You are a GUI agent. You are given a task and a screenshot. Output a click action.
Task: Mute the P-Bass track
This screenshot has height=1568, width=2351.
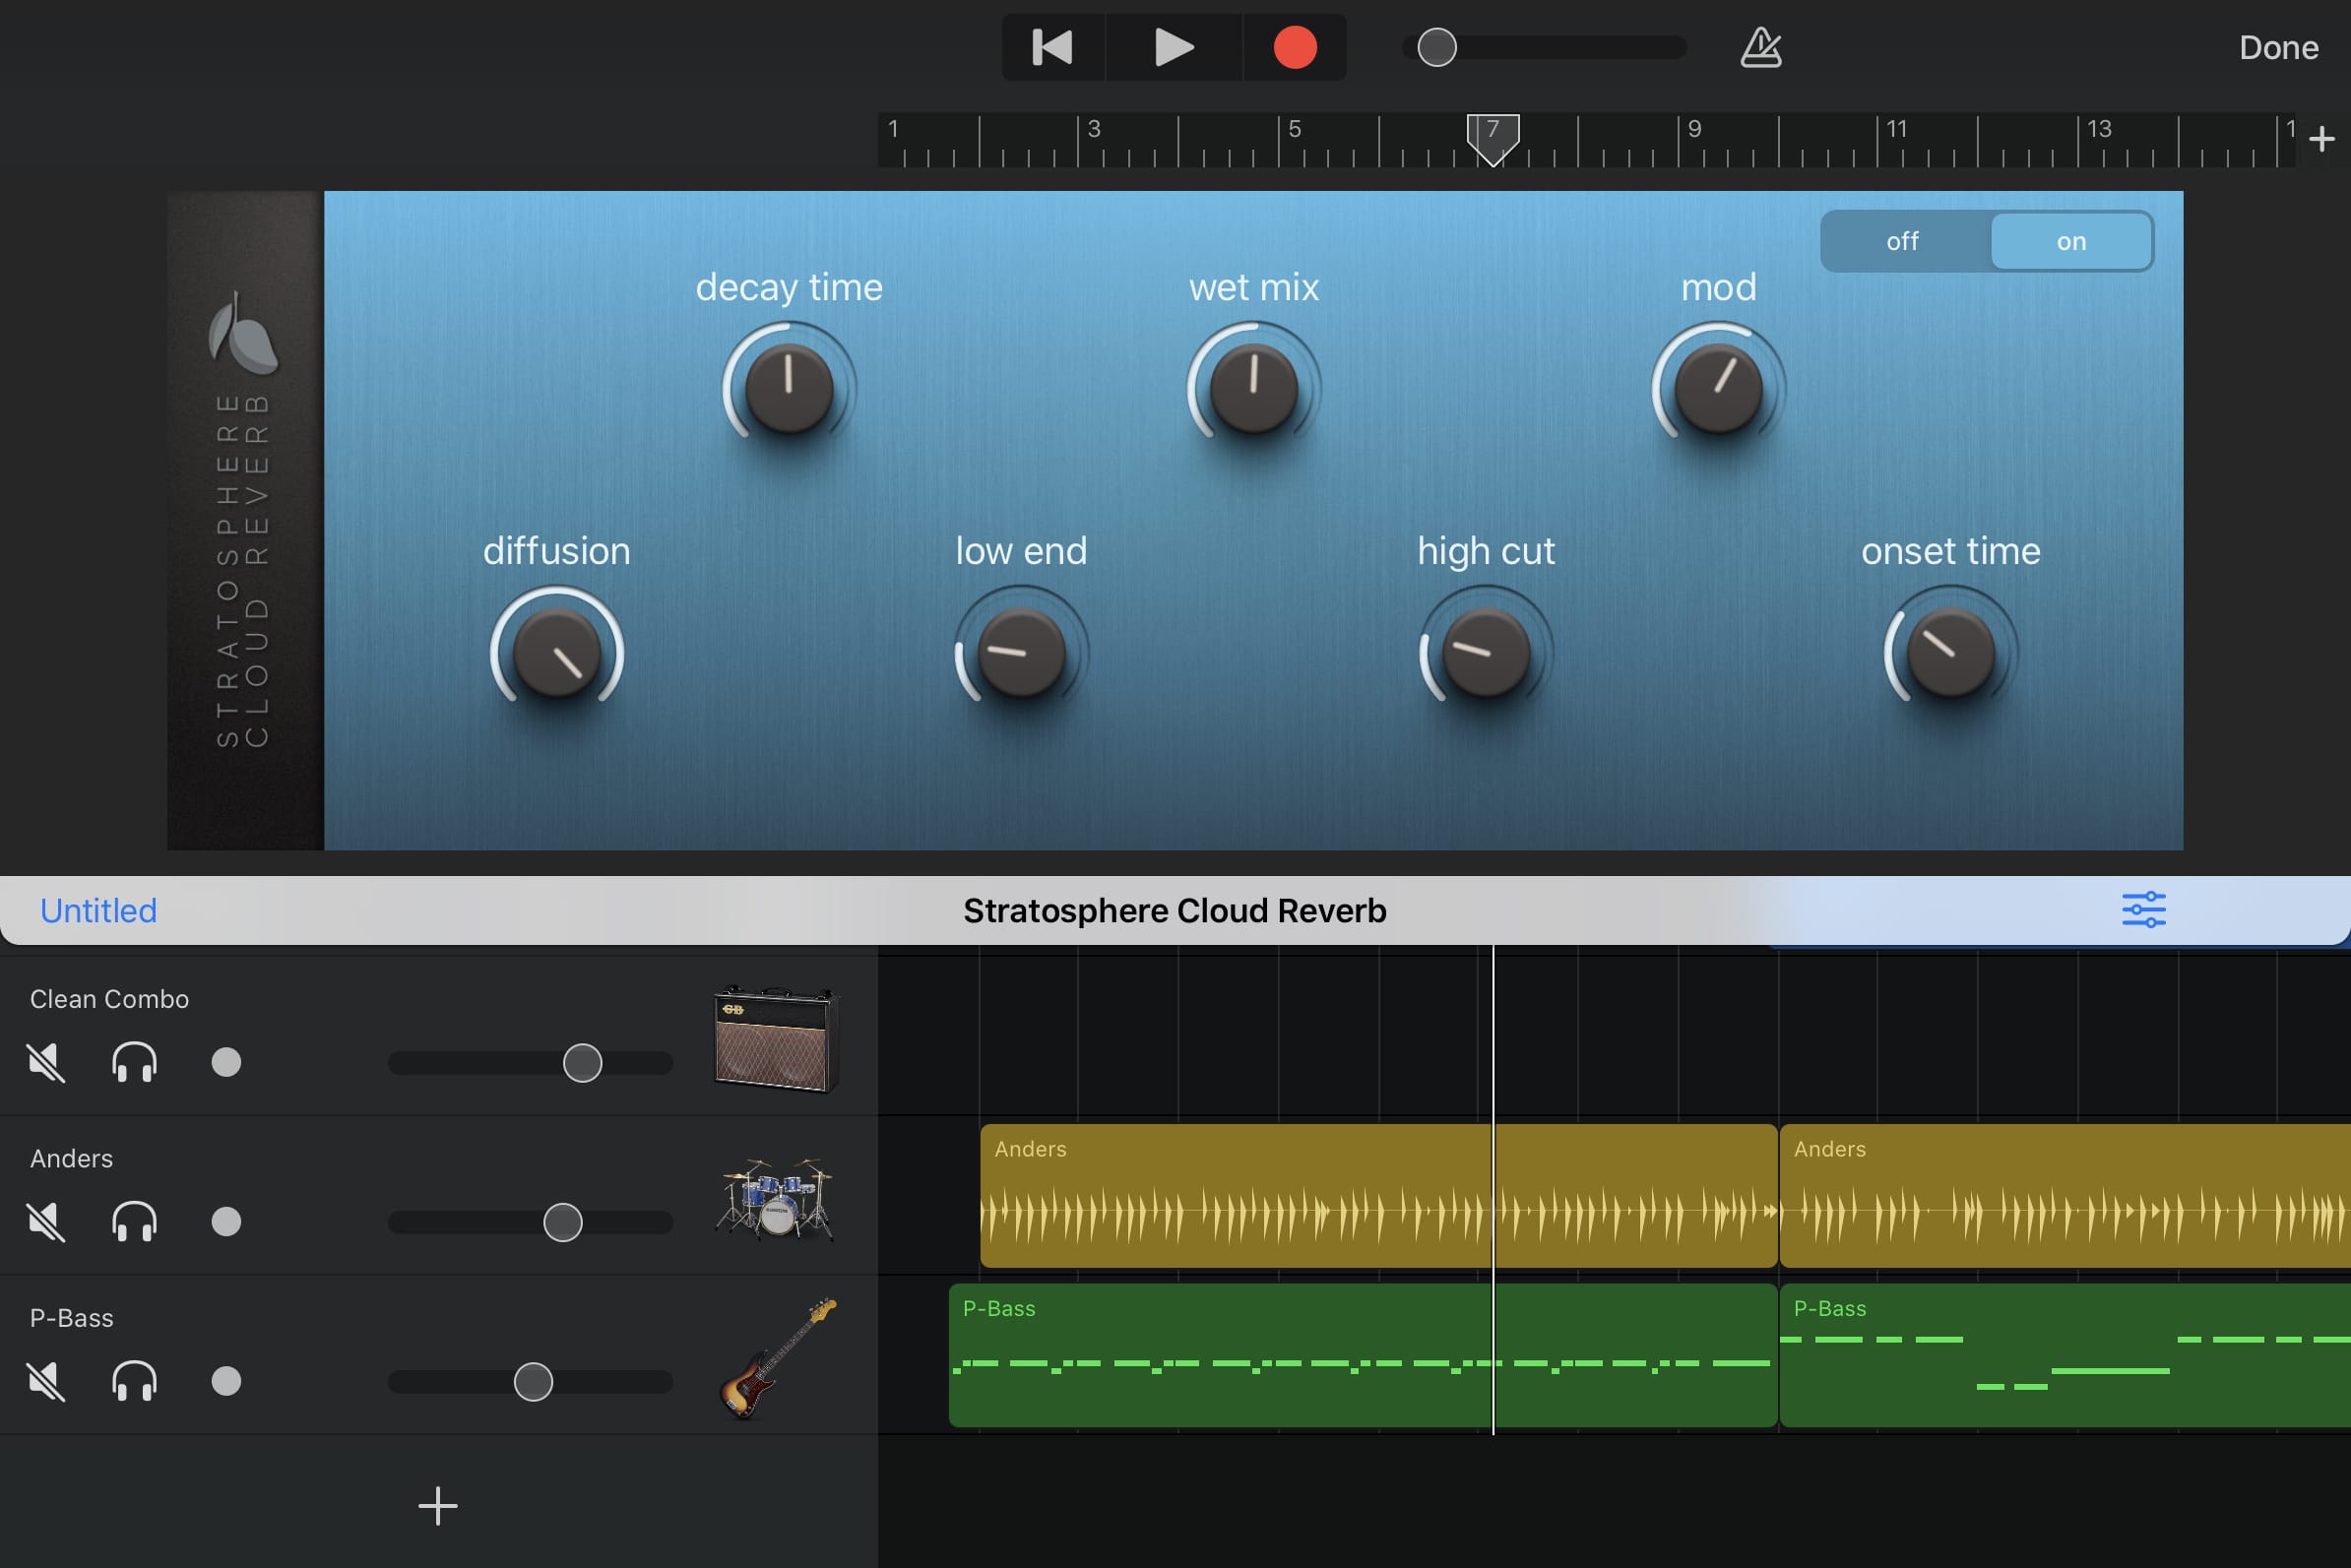(47, 1381)
